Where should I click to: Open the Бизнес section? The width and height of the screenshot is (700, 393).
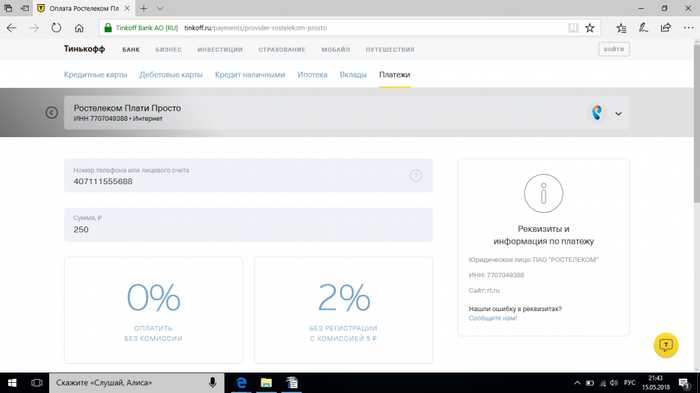click(x=168, y=50)
